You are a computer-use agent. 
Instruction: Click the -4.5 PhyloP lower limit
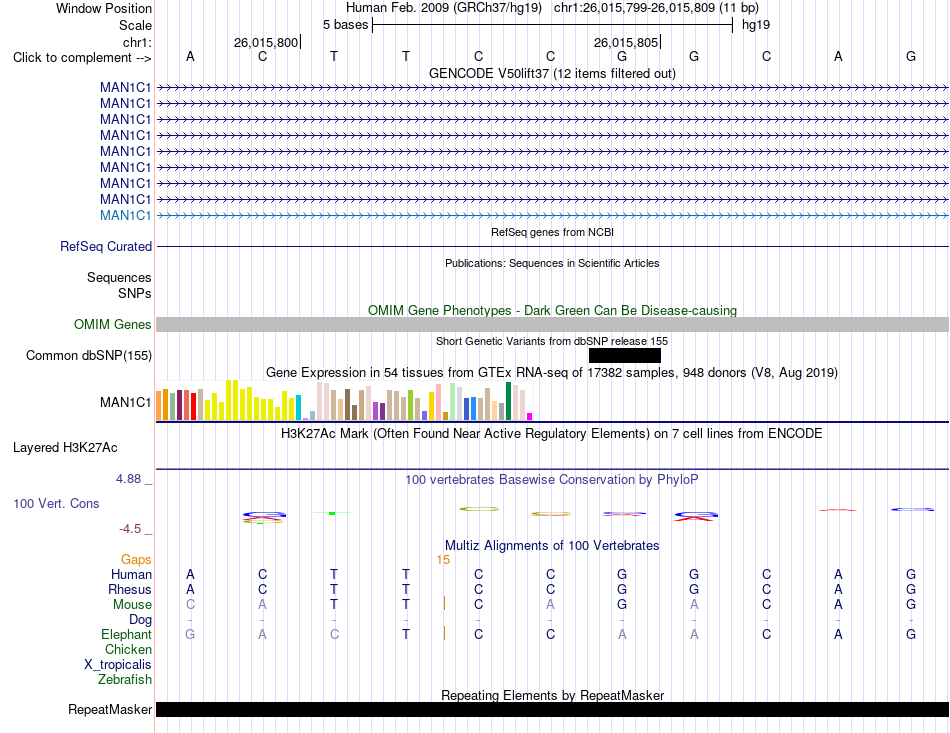[x=130, y=529]
